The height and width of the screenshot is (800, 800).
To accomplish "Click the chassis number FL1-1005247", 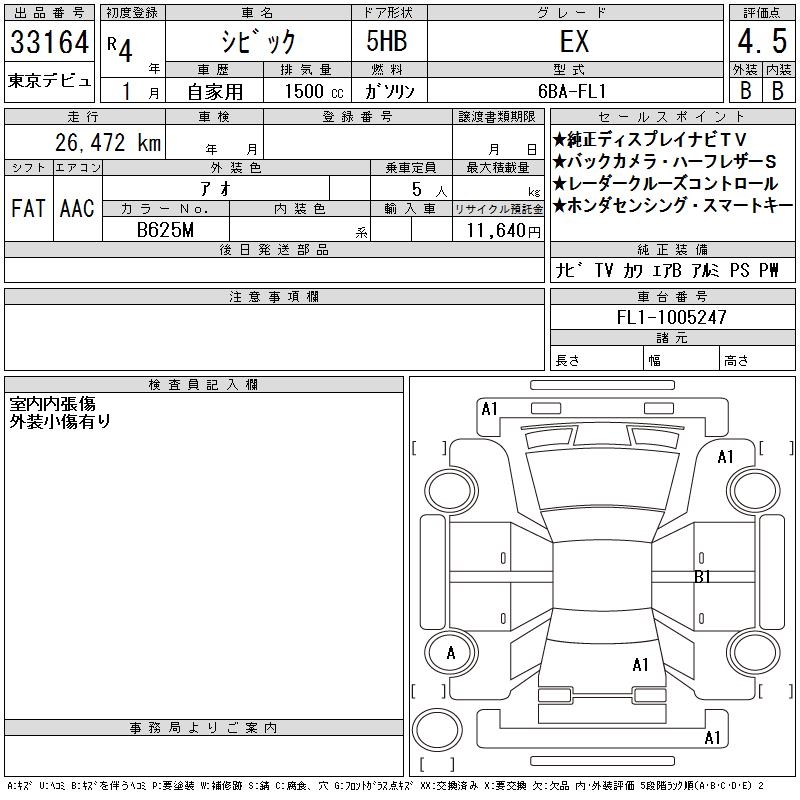I will (672, 317).
